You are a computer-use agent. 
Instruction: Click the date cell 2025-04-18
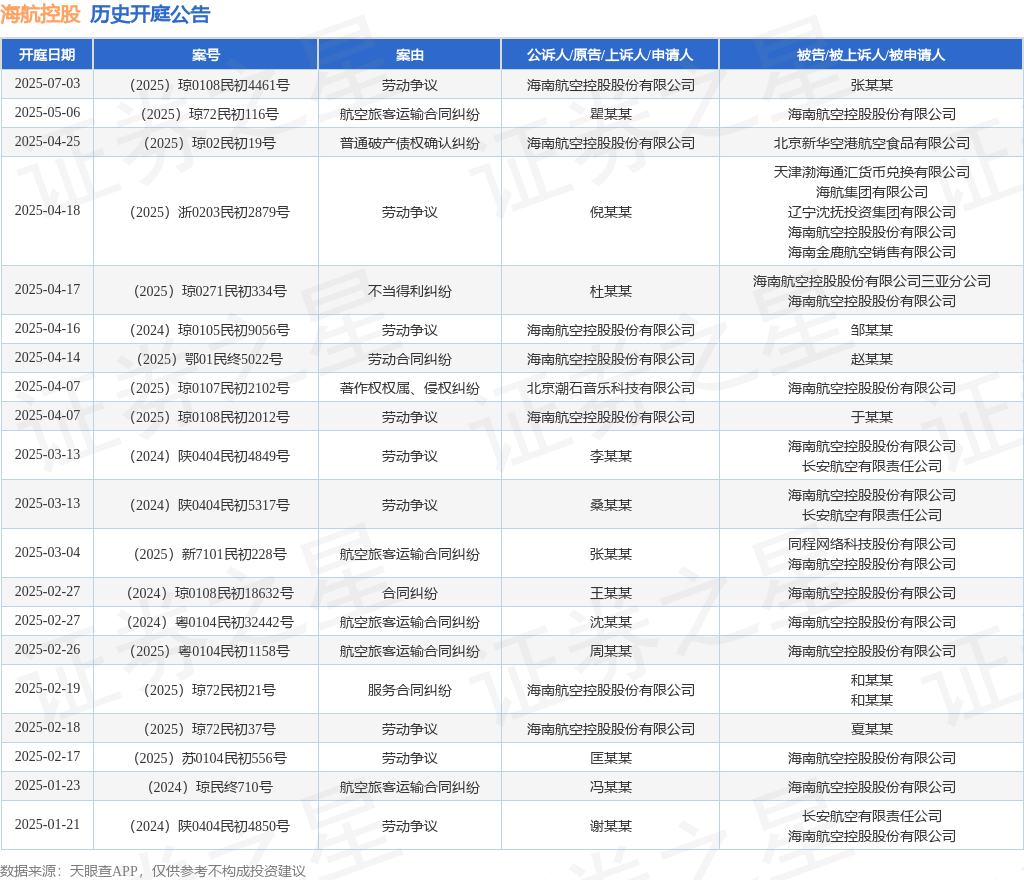(x=47, y=210)
